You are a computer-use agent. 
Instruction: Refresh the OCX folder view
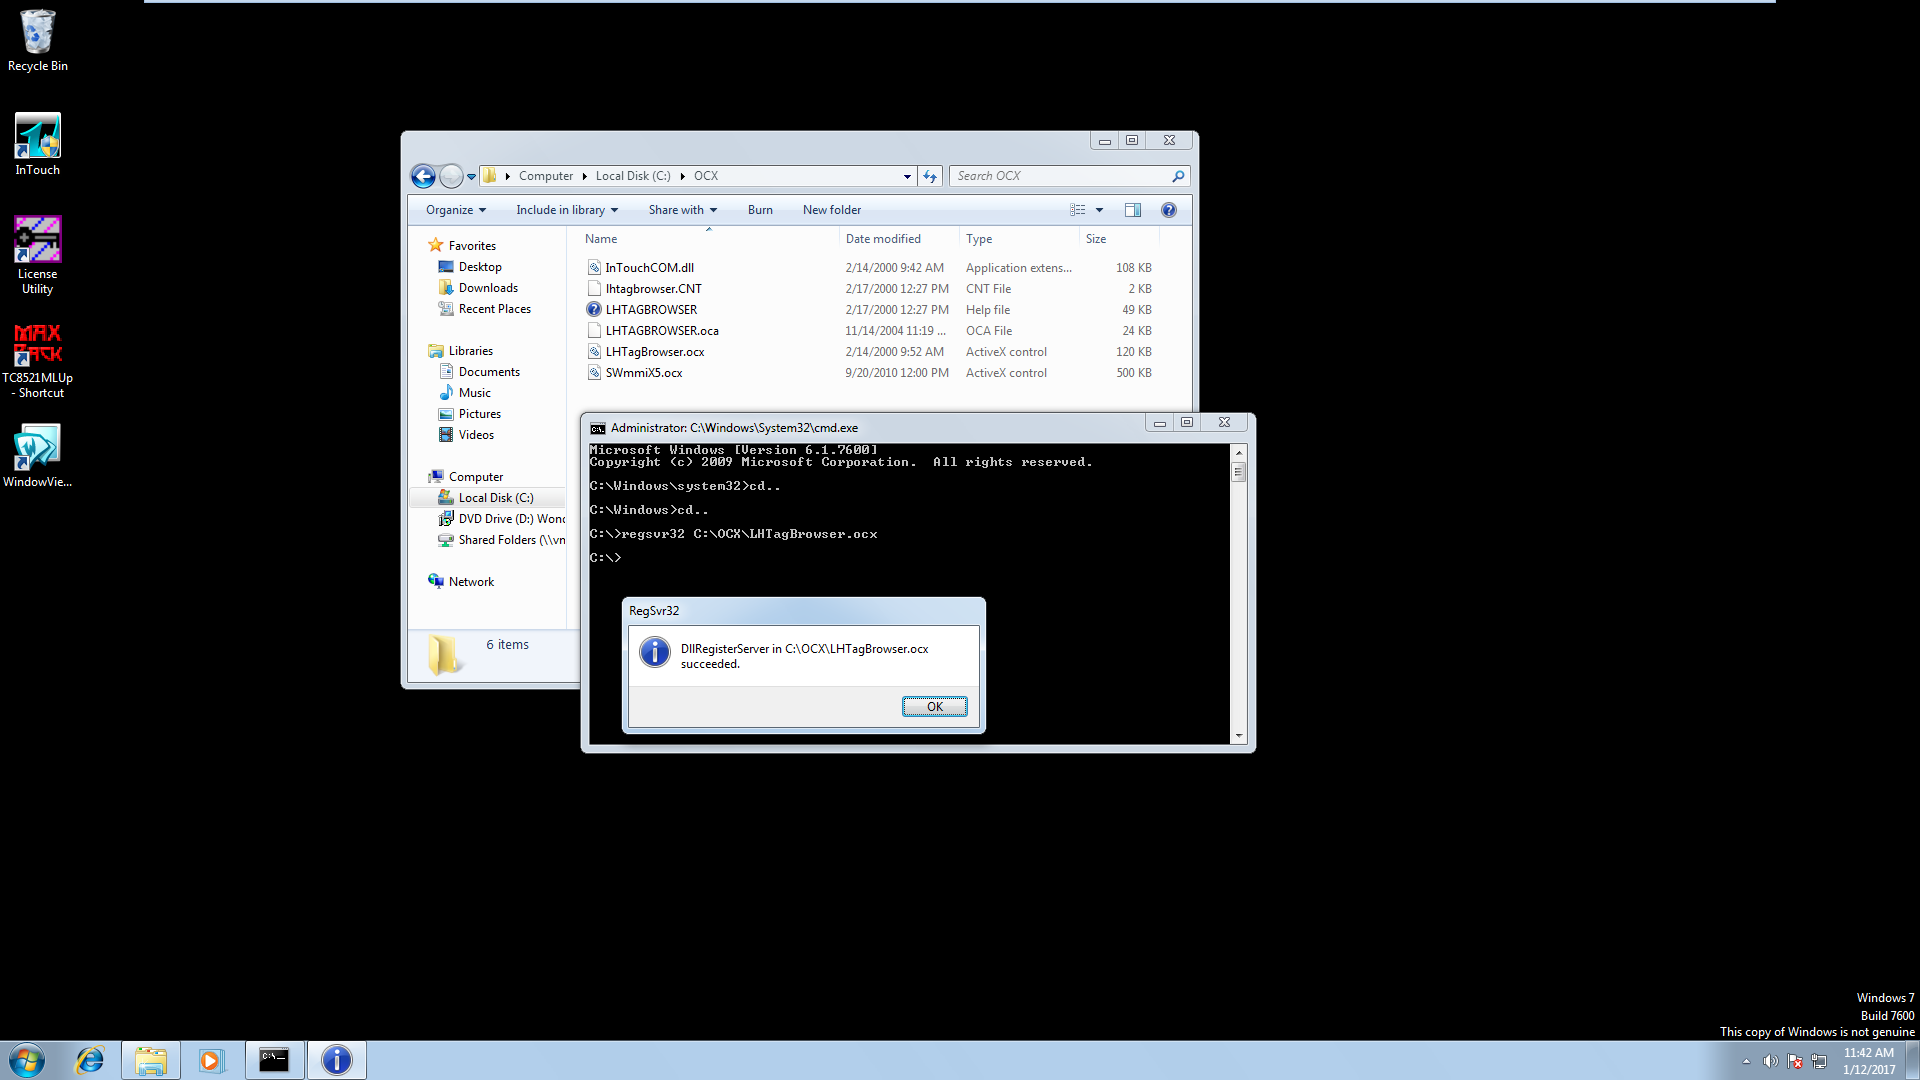tap(930, 176)
